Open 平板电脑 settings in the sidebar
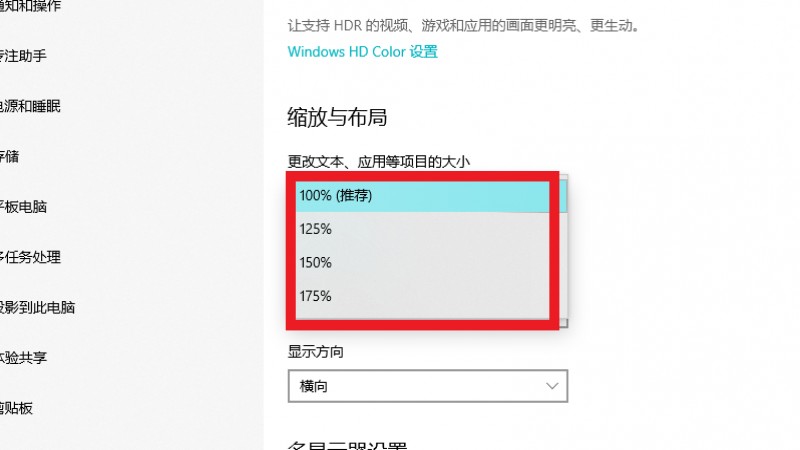Screen dimensions: 800x450 (x=23, y=207)
